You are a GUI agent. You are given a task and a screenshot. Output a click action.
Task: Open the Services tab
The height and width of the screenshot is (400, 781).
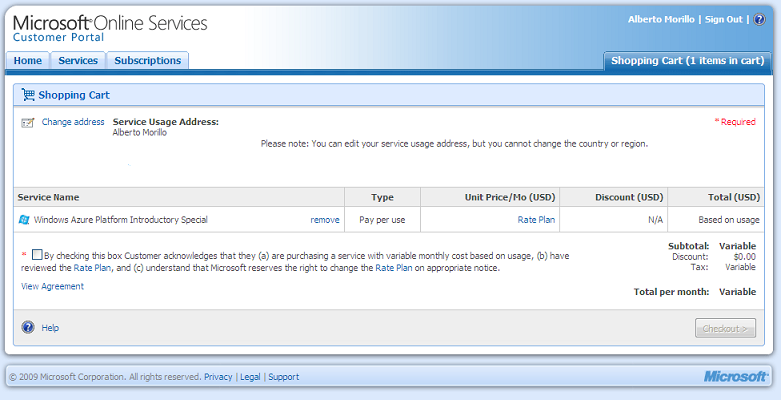click(78, 60)
